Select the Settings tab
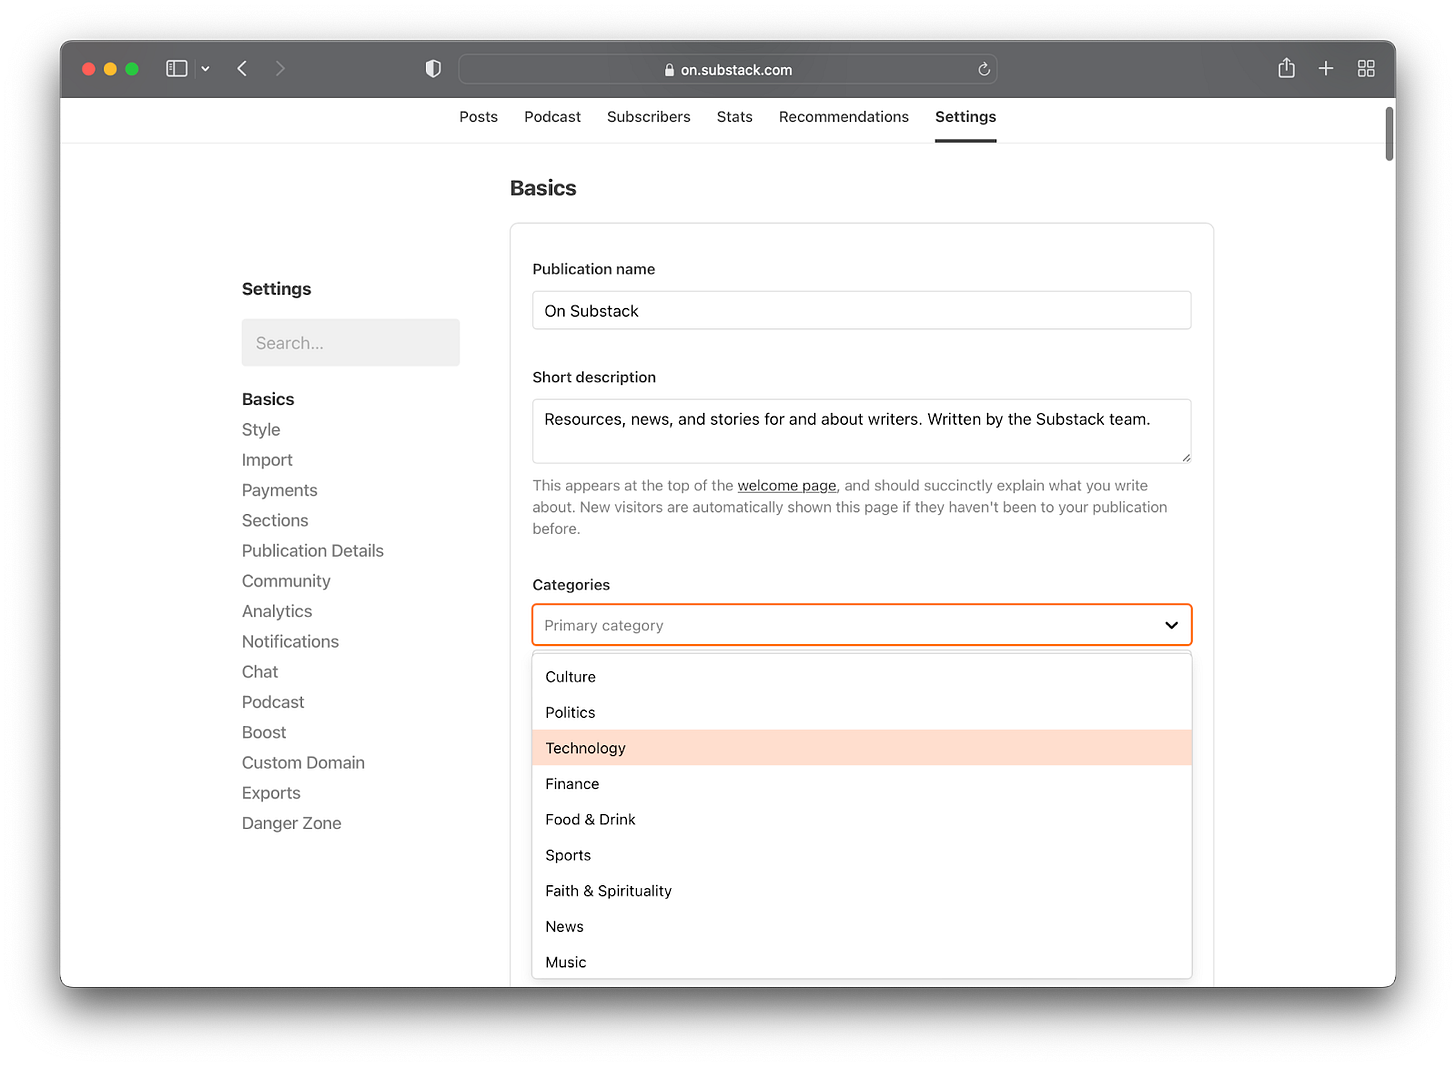The width and height of the screenshot is (1456, 1067). pyautogui.click(x=965, y=117)
